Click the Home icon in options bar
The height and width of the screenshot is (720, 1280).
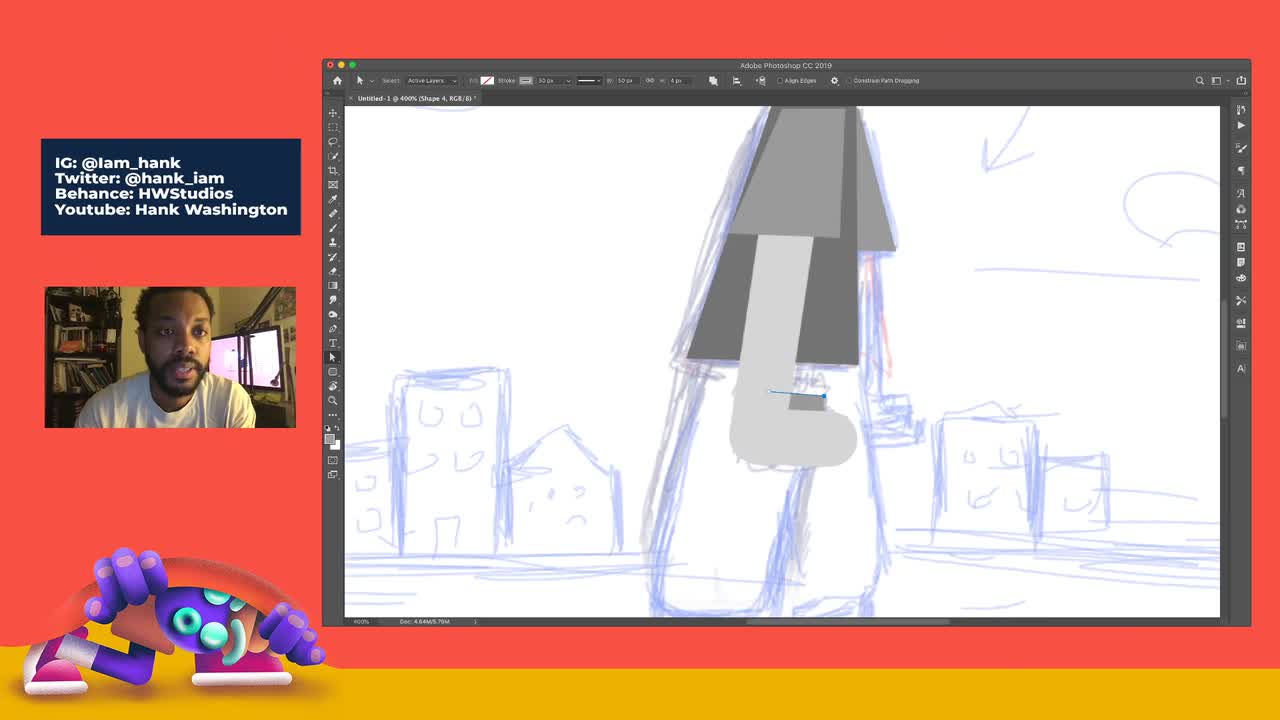pyautogui.click(x=337, y=80)
